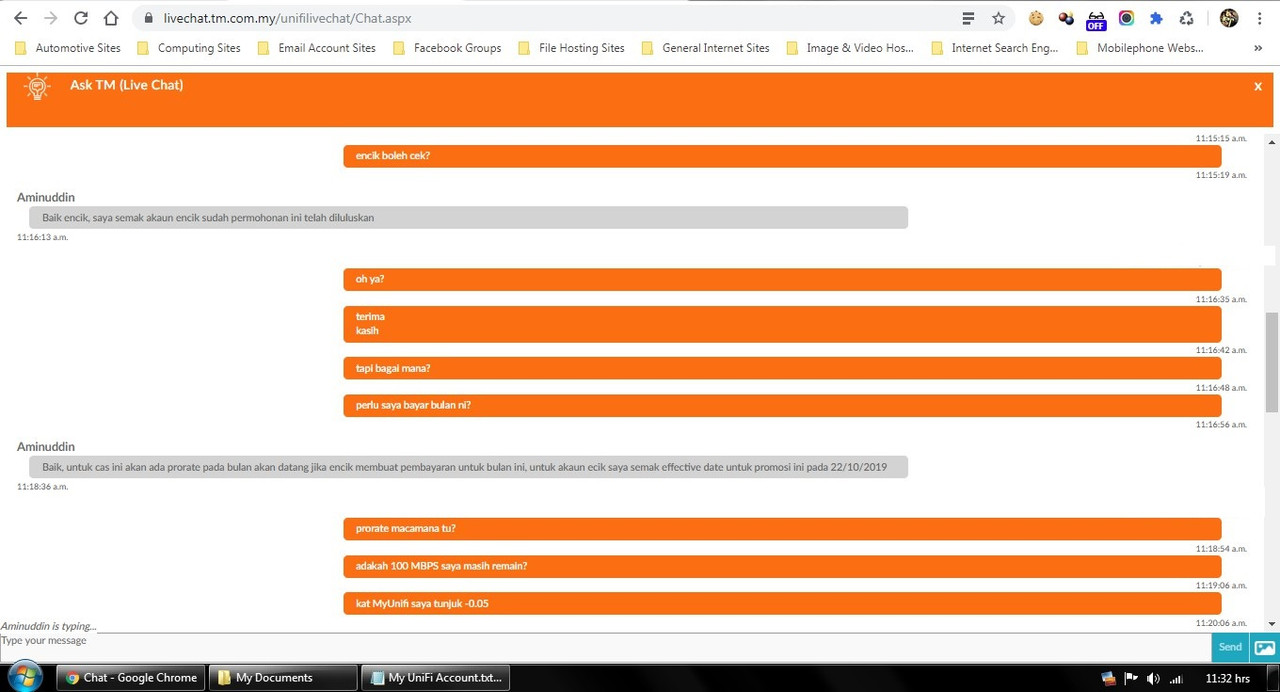Focus the Type your message field
The image size is (1280, 692).
[605, 647]
